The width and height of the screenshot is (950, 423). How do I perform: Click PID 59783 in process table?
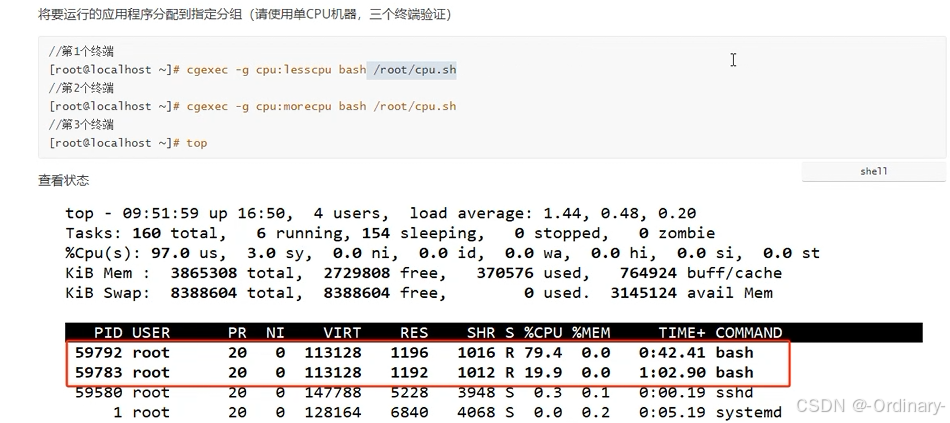pyautogui.click(x=98, y=373)
